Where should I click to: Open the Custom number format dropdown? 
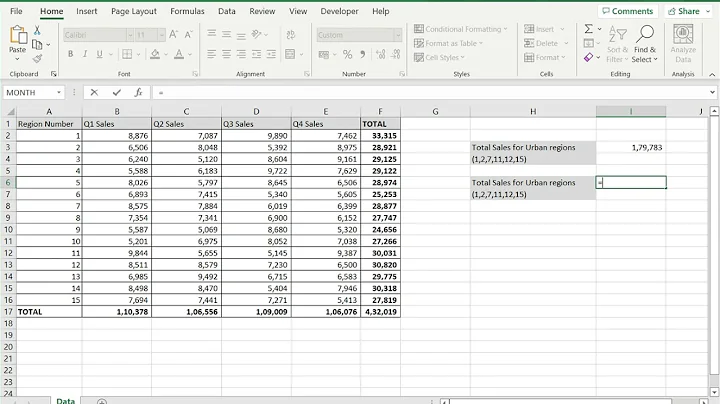[x=398, y=35]
